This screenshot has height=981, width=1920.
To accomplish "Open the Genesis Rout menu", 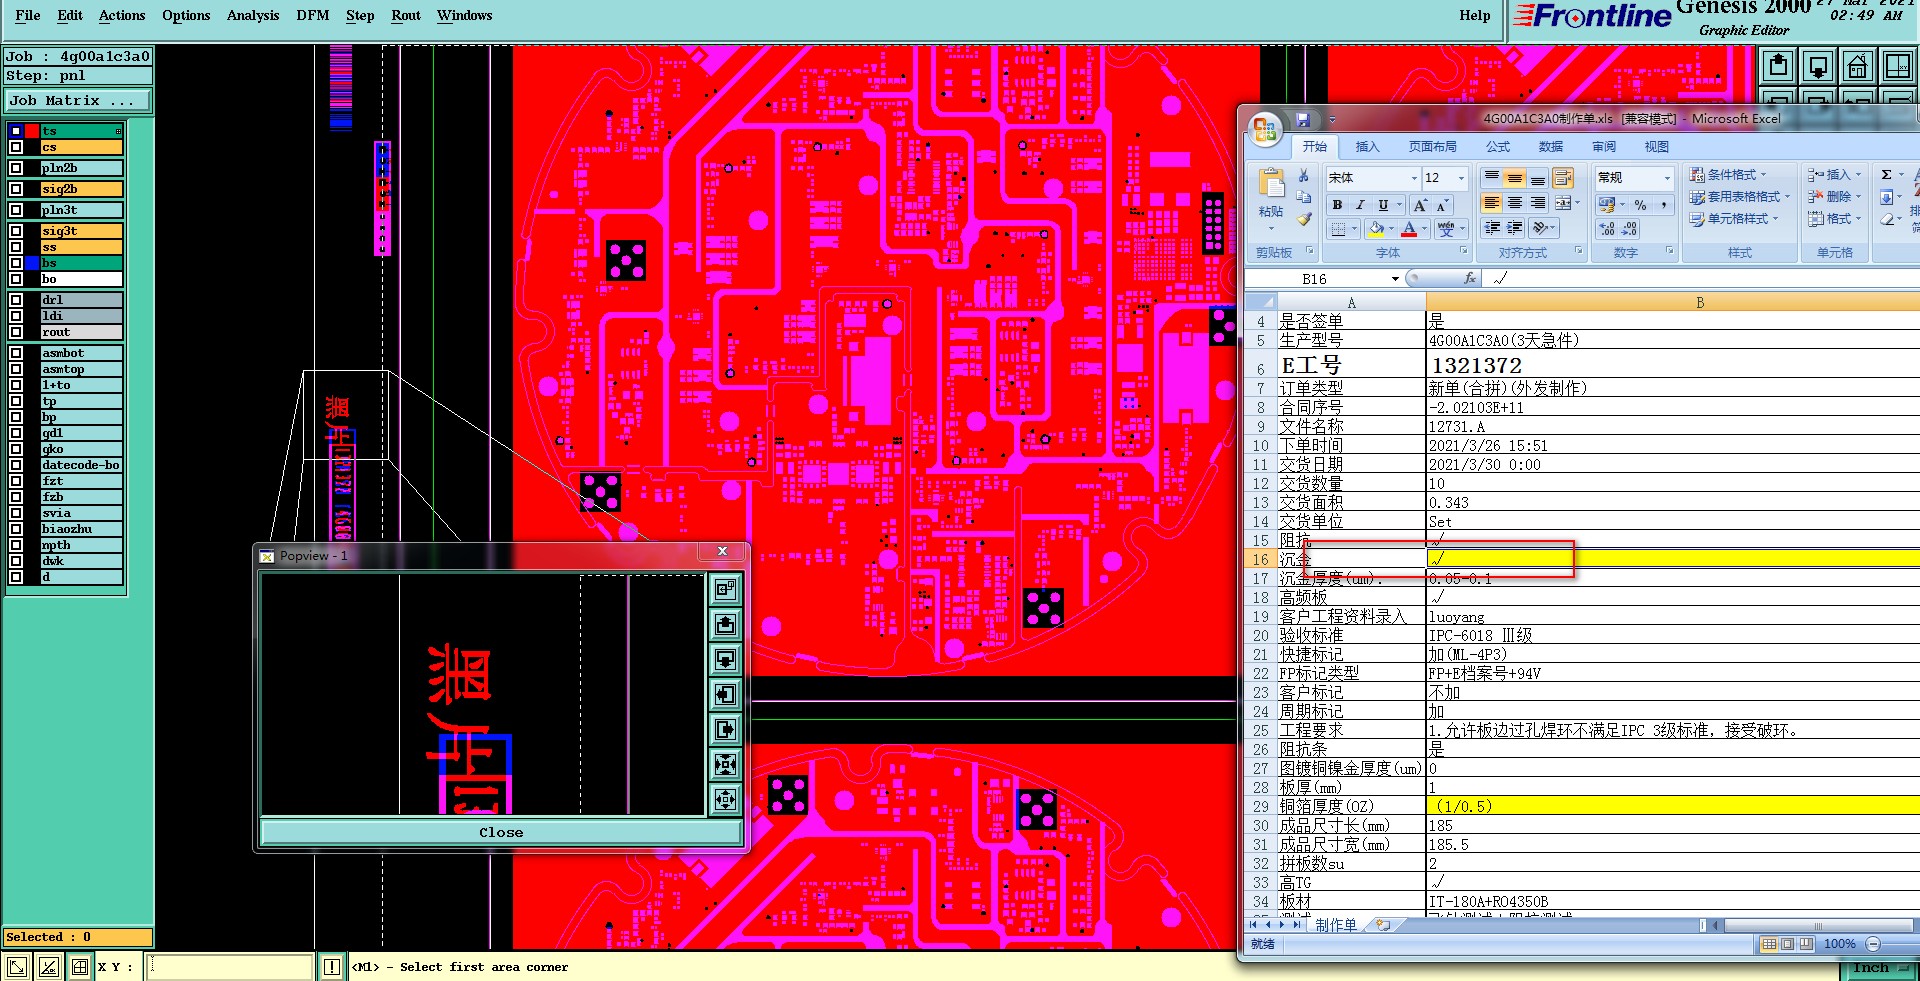I will click(406, 15).
